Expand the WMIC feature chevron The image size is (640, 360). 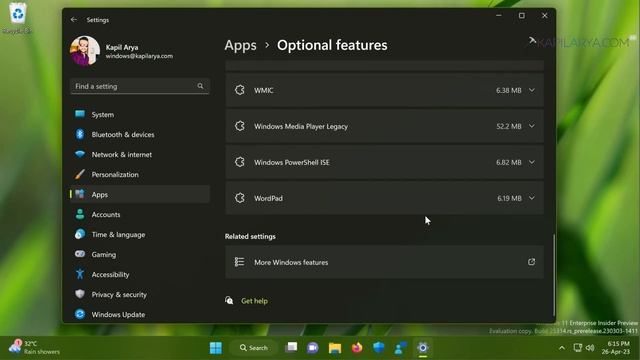click(x=532, y=90)
